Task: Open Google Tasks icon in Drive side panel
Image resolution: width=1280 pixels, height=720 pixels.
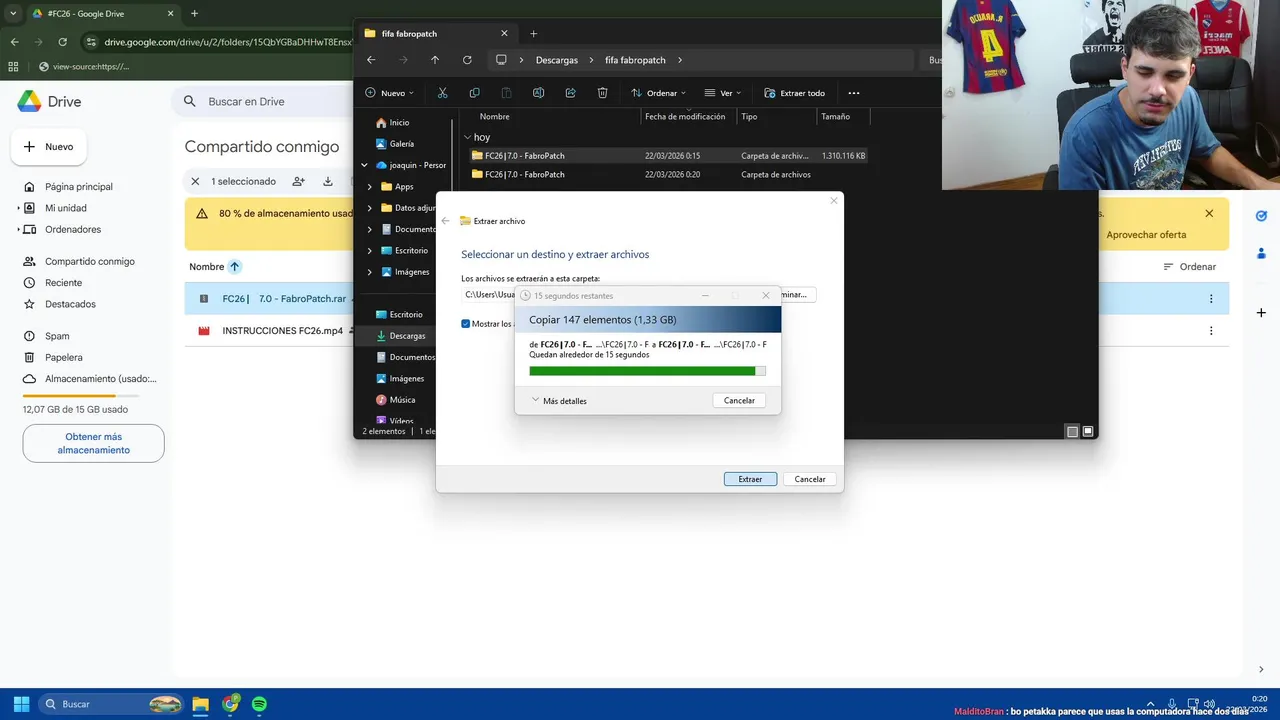Action: pyautogui.click(x=1261, y=216)
